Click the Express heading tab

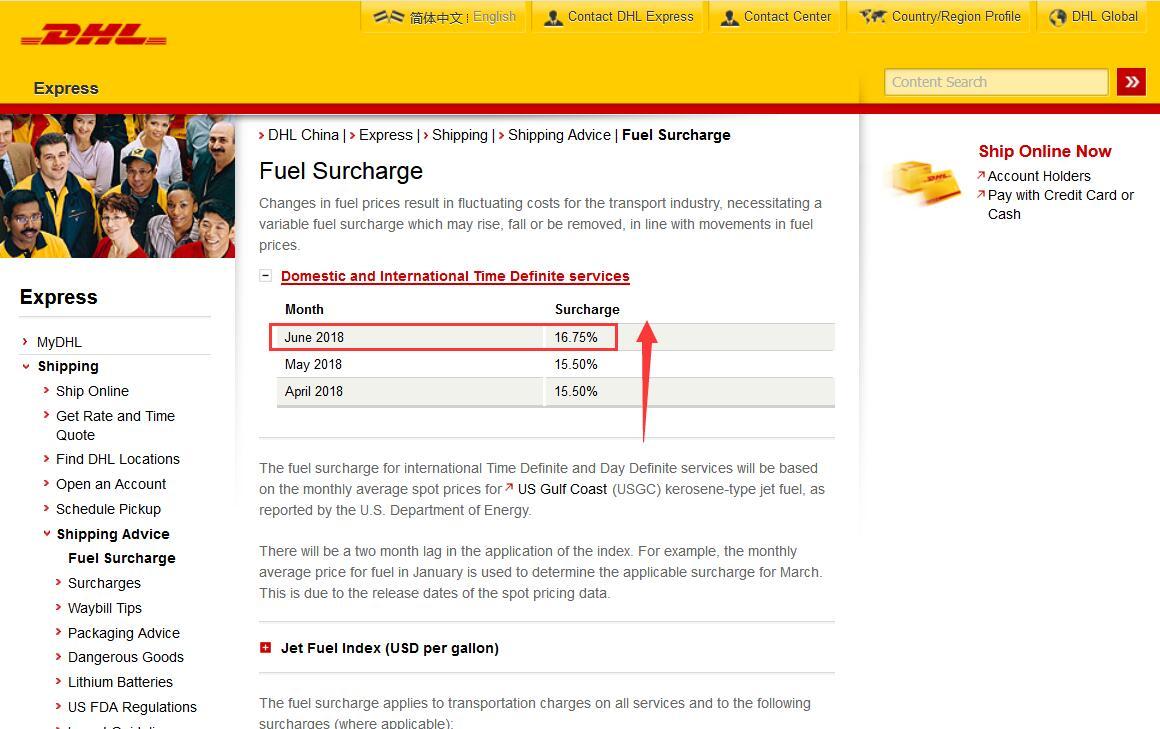pos(66,88)
